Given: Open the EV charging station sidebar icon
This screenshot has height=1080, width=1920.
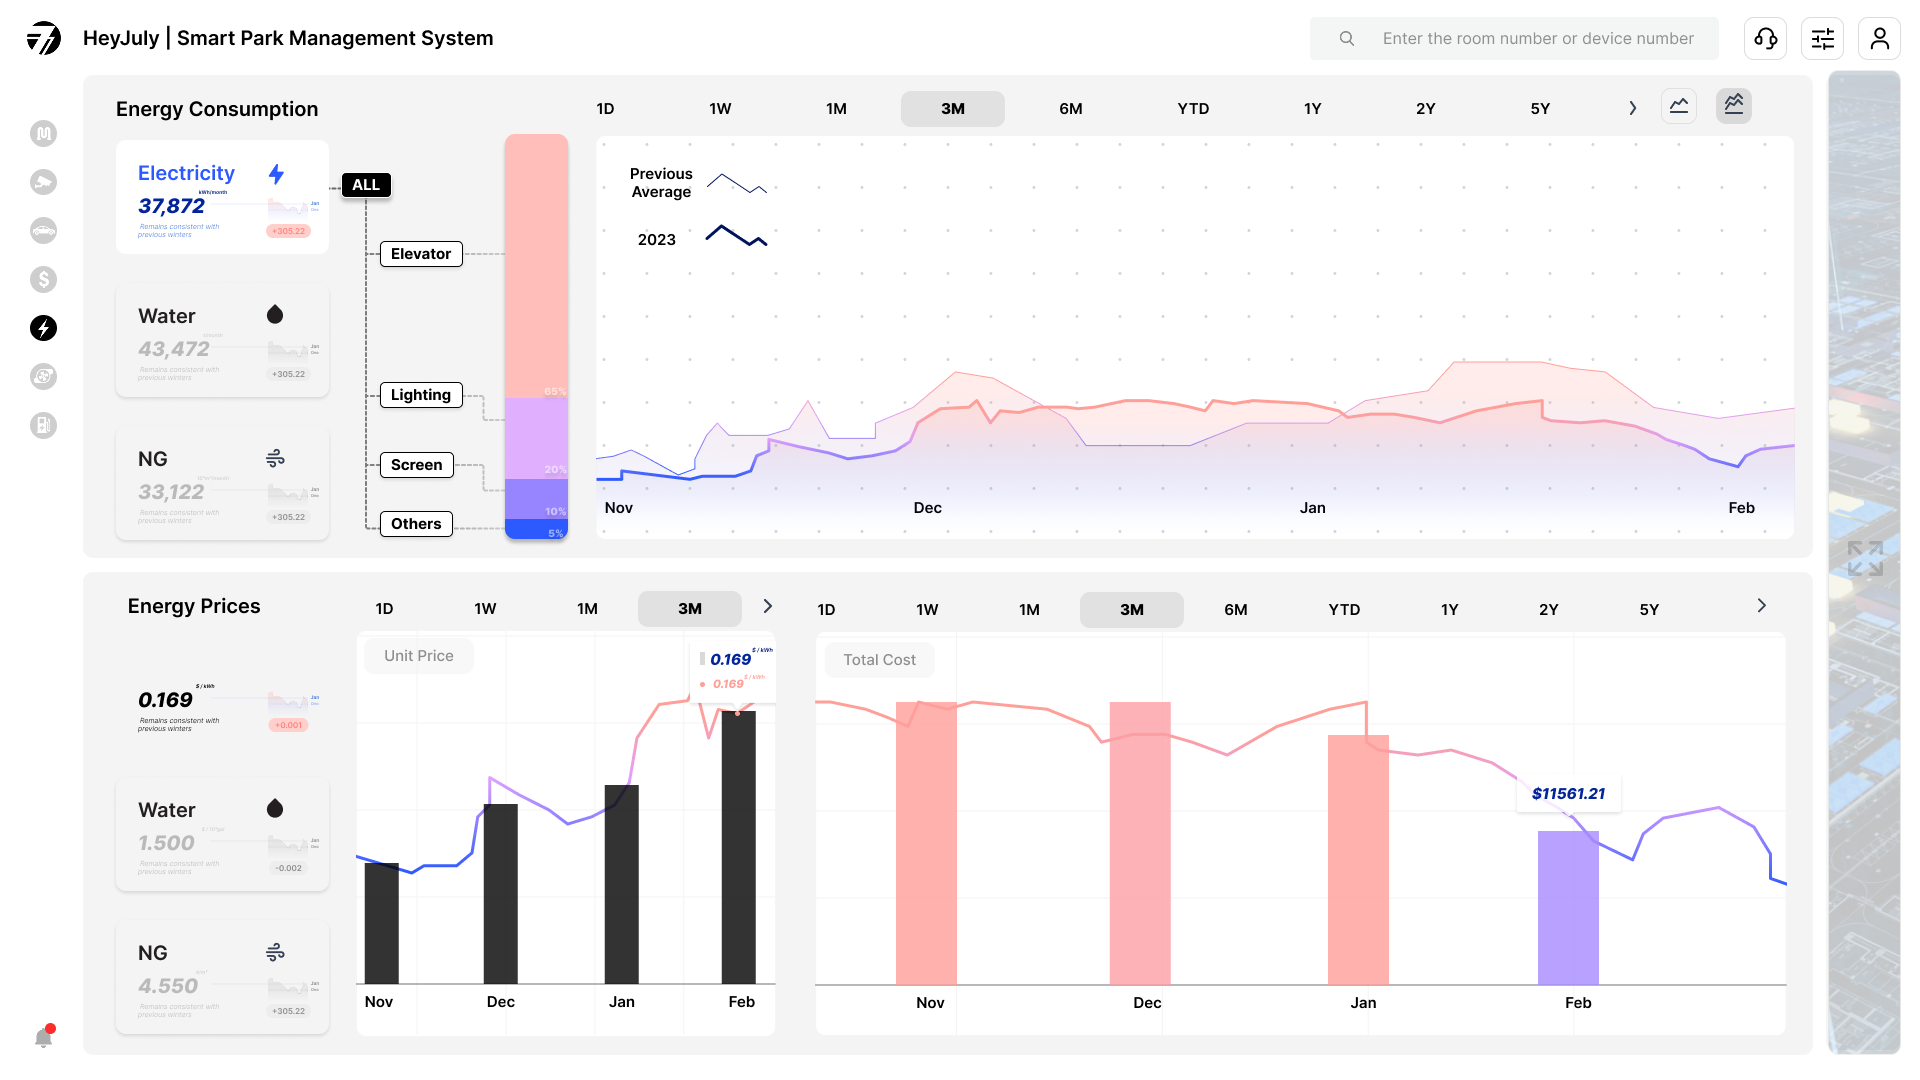Looking at the screenshot, I should tap(43, 425).
